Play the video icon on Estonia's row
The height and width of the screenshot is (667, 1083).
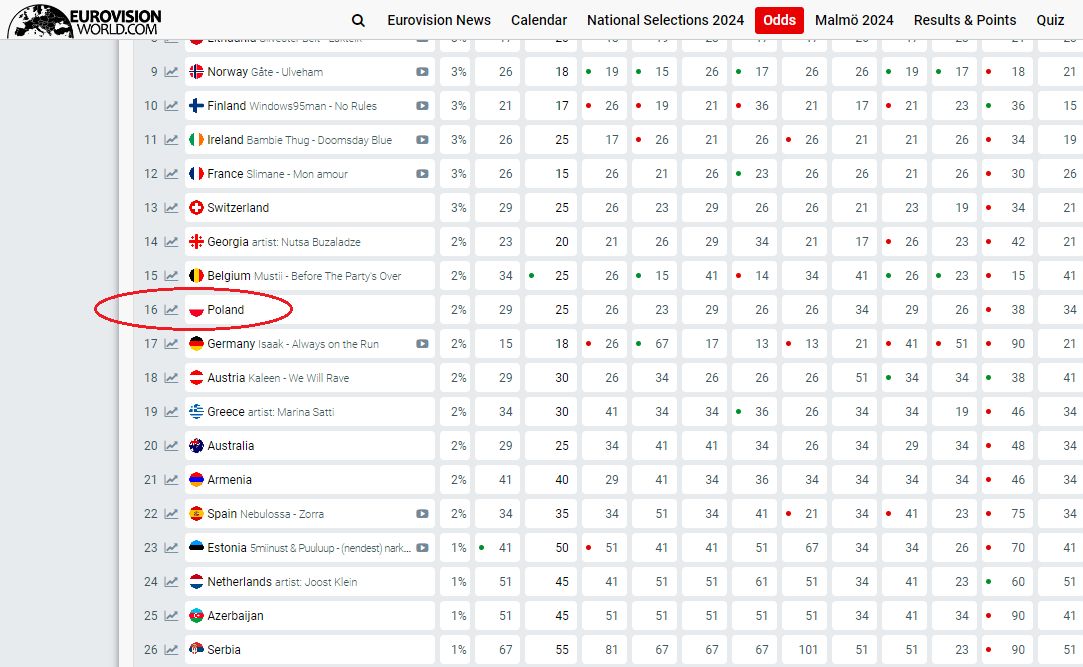422,548
